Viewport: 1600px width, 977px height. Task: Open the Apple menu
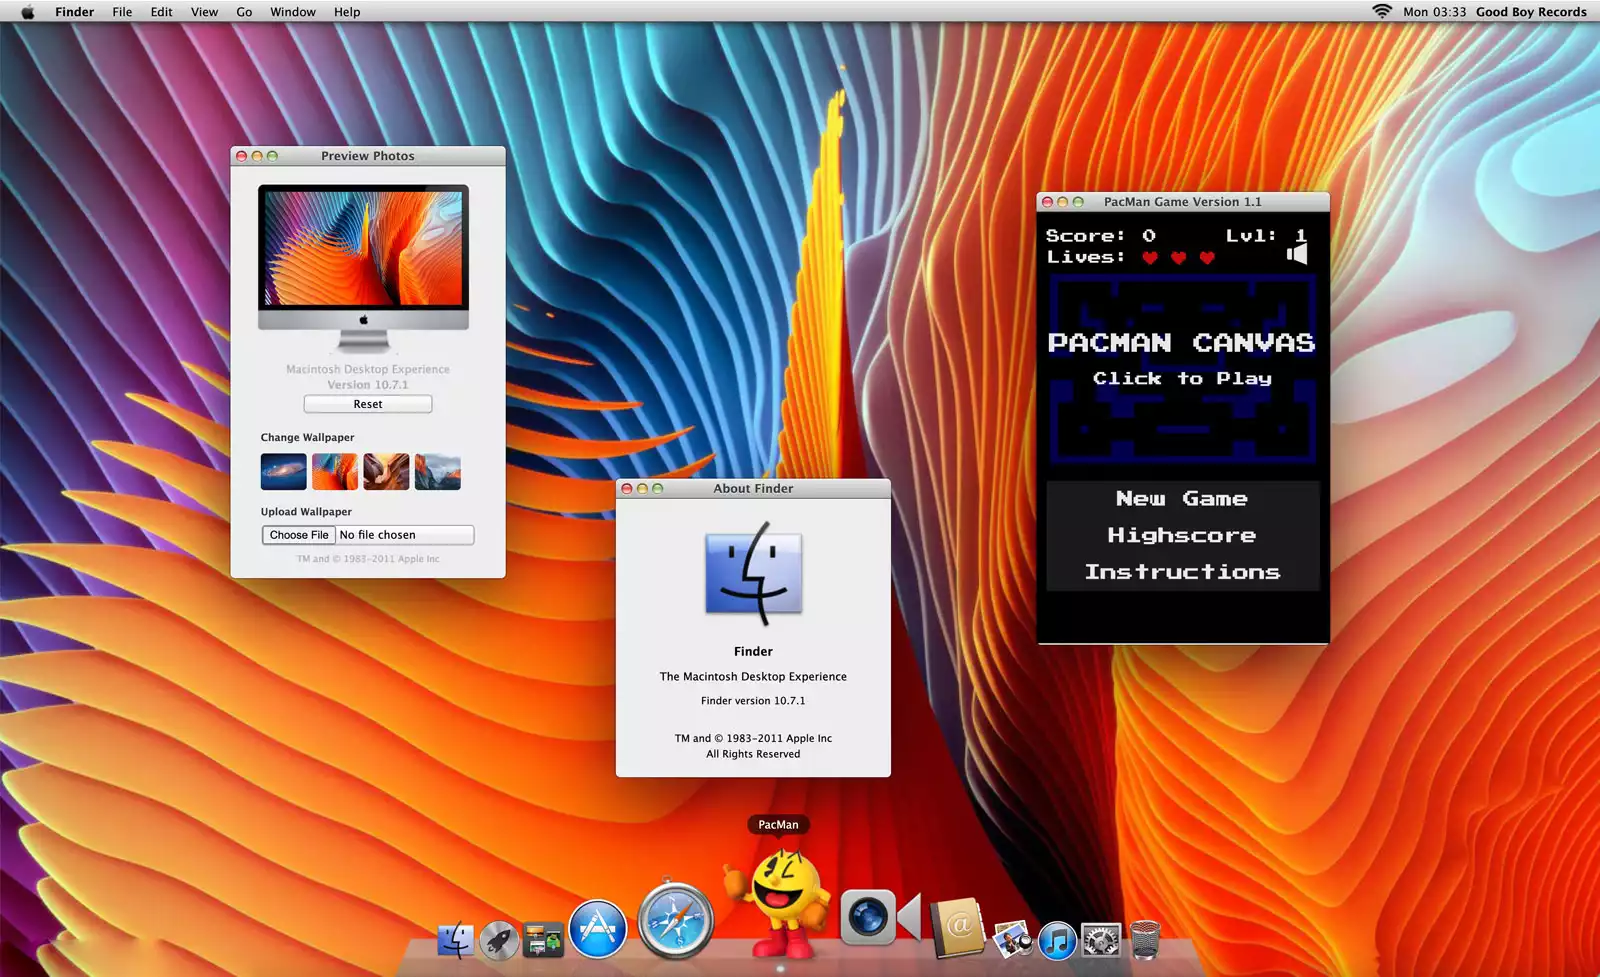(x=28, y=12)
